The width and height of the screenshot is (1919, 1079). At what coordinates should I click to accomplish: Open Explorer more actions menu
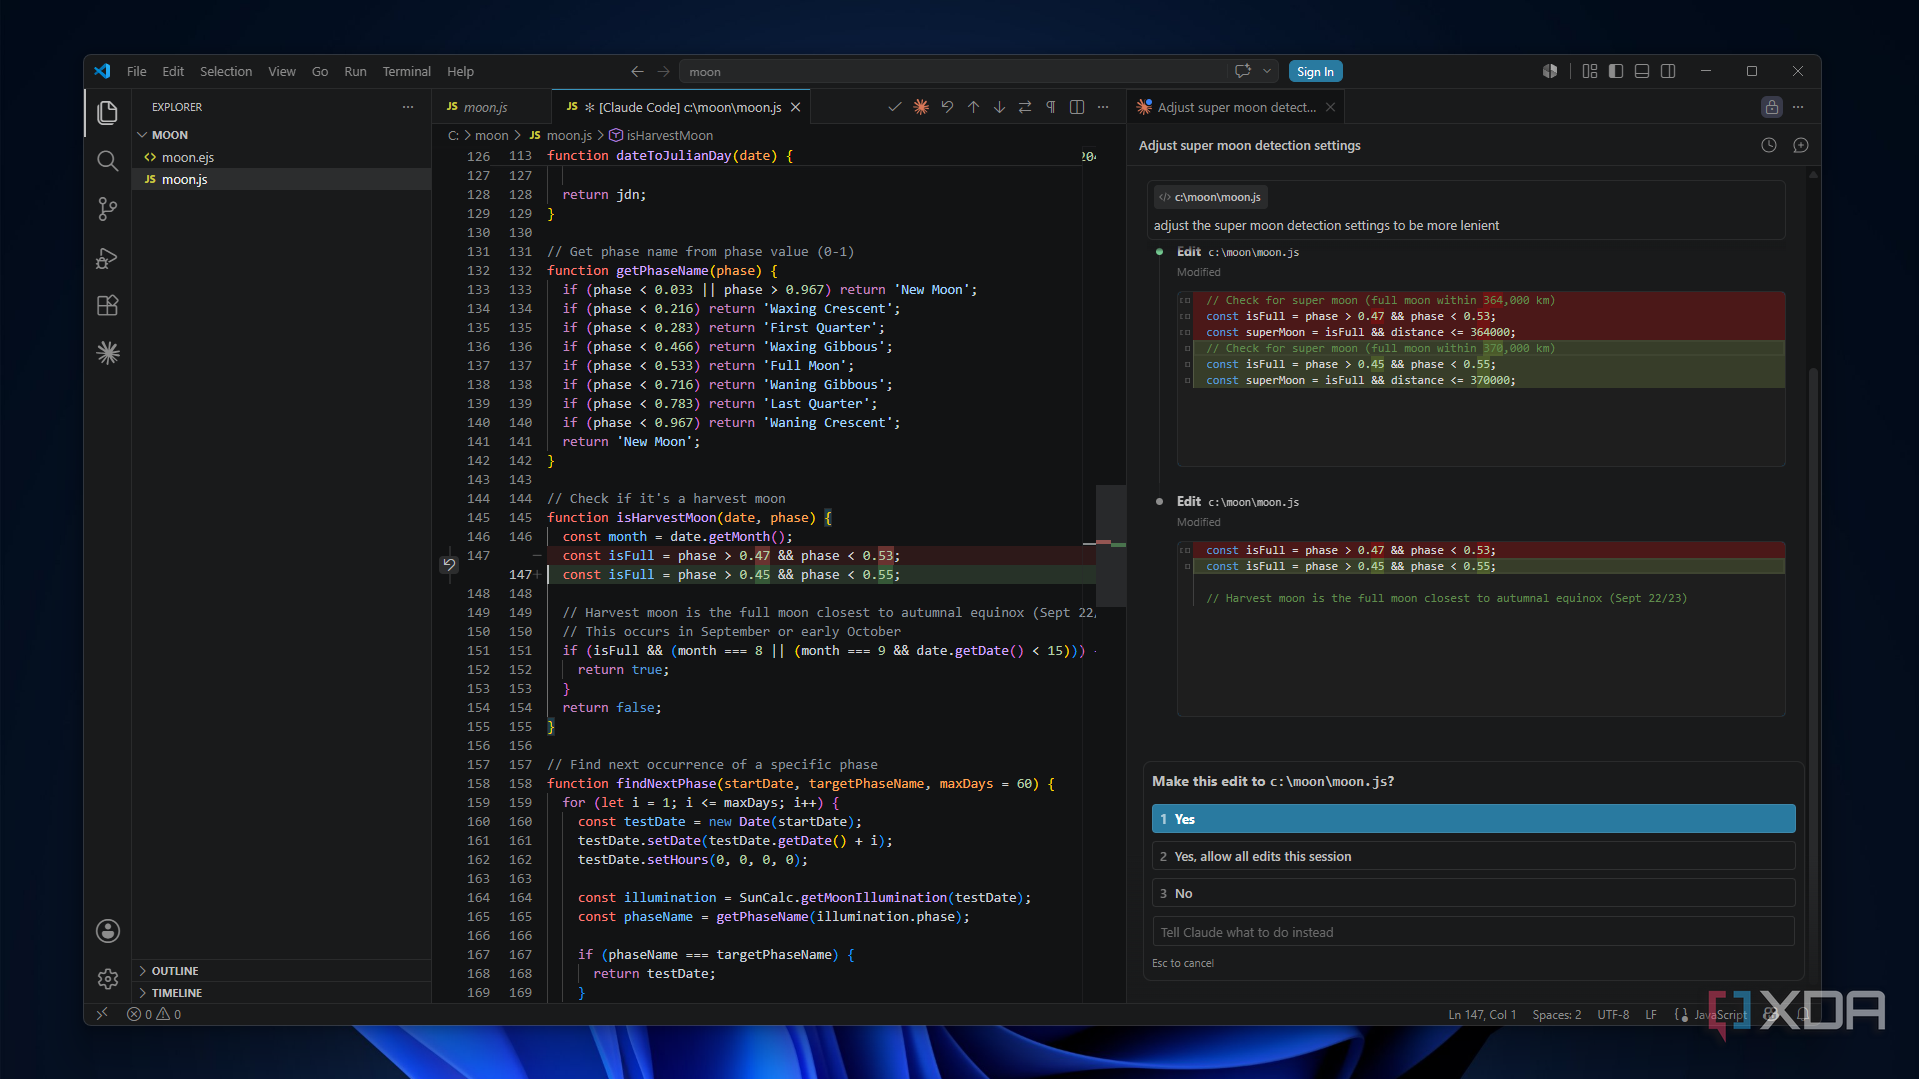point(408,107)
